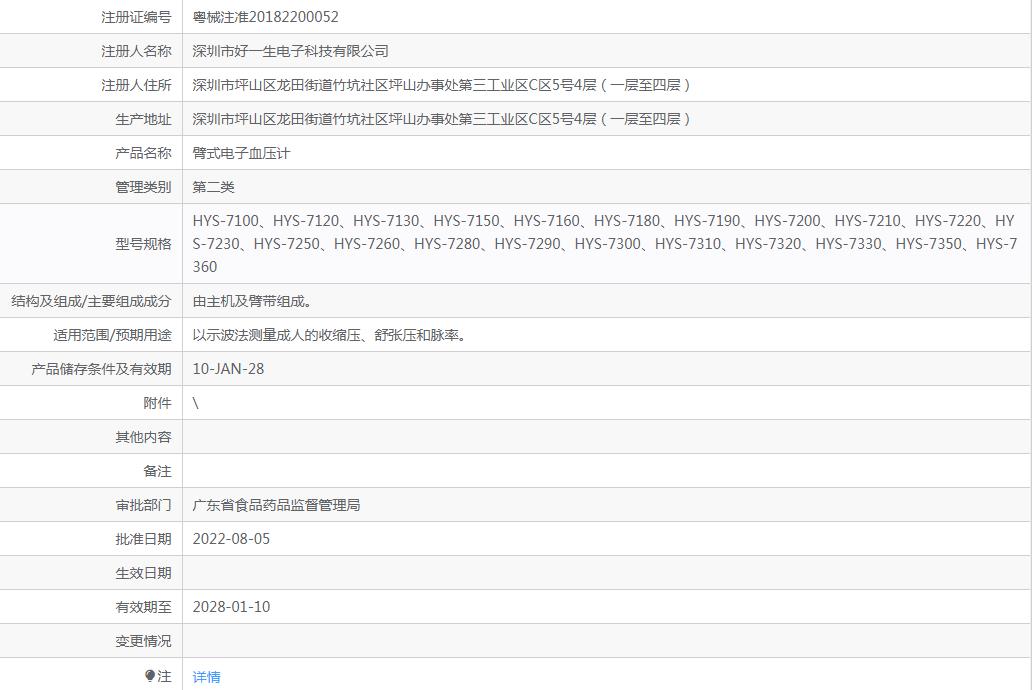Image resolution: width=1032 pixels, height=690 pixels.
Task: Click the 其他内容 label
Action: pos(143,437)
